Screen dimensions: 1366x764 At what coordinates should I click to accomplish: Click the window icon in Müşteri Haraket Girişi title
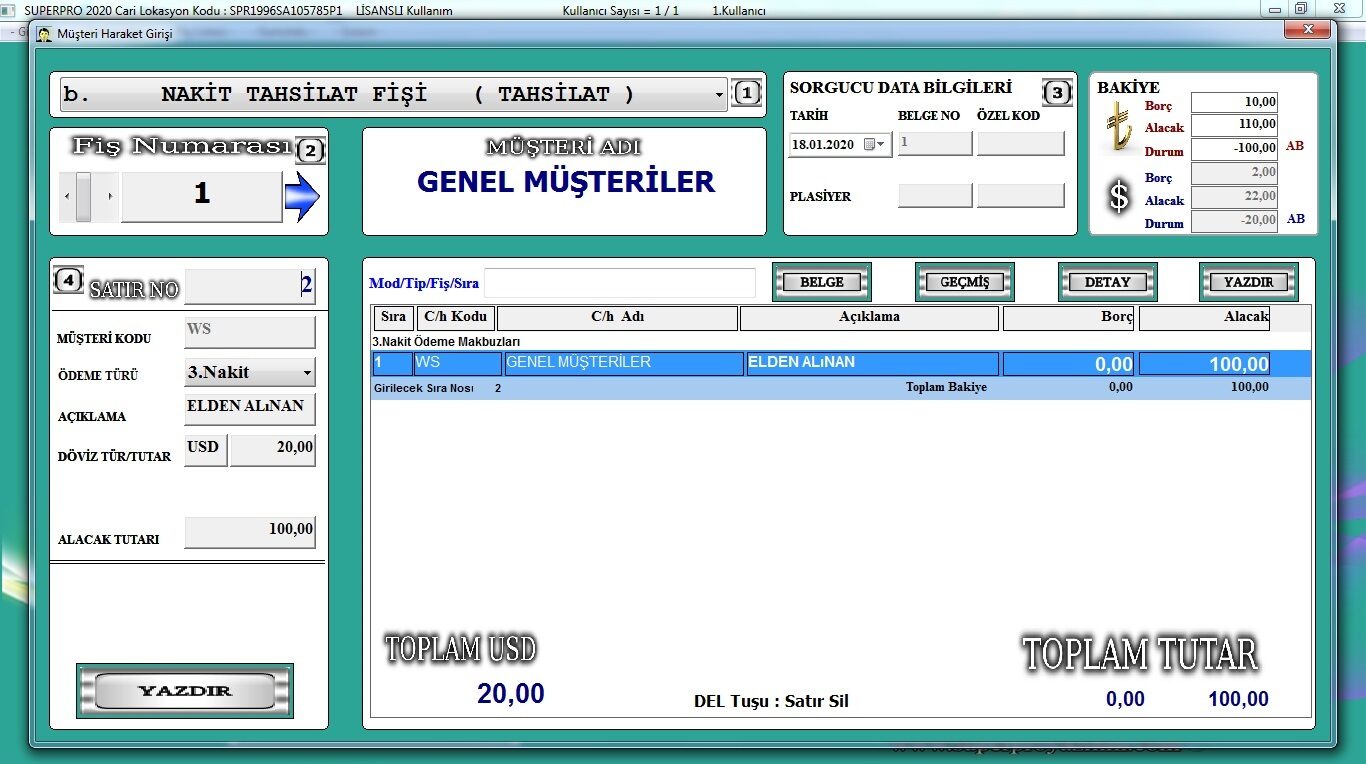tap(45, 33)
